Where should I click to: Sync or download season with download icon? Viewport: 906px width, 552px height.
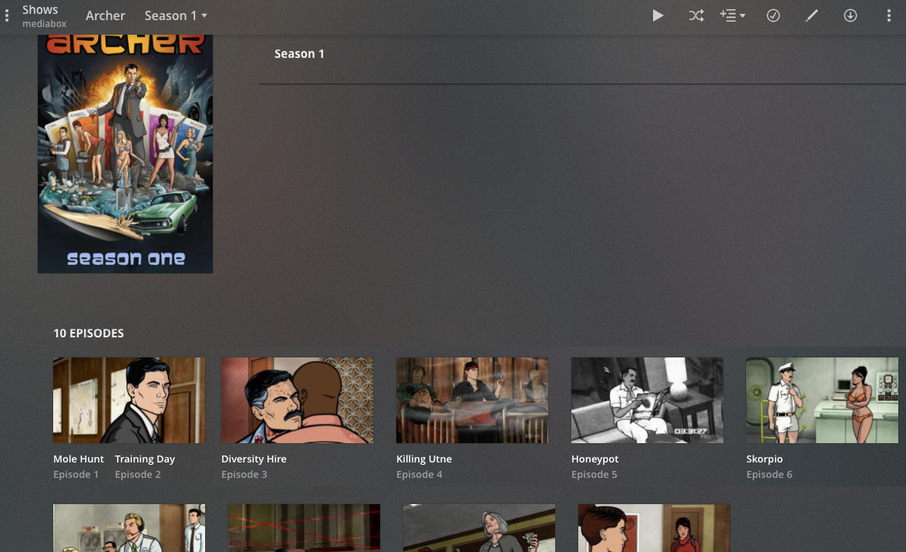tap(850, 16)
